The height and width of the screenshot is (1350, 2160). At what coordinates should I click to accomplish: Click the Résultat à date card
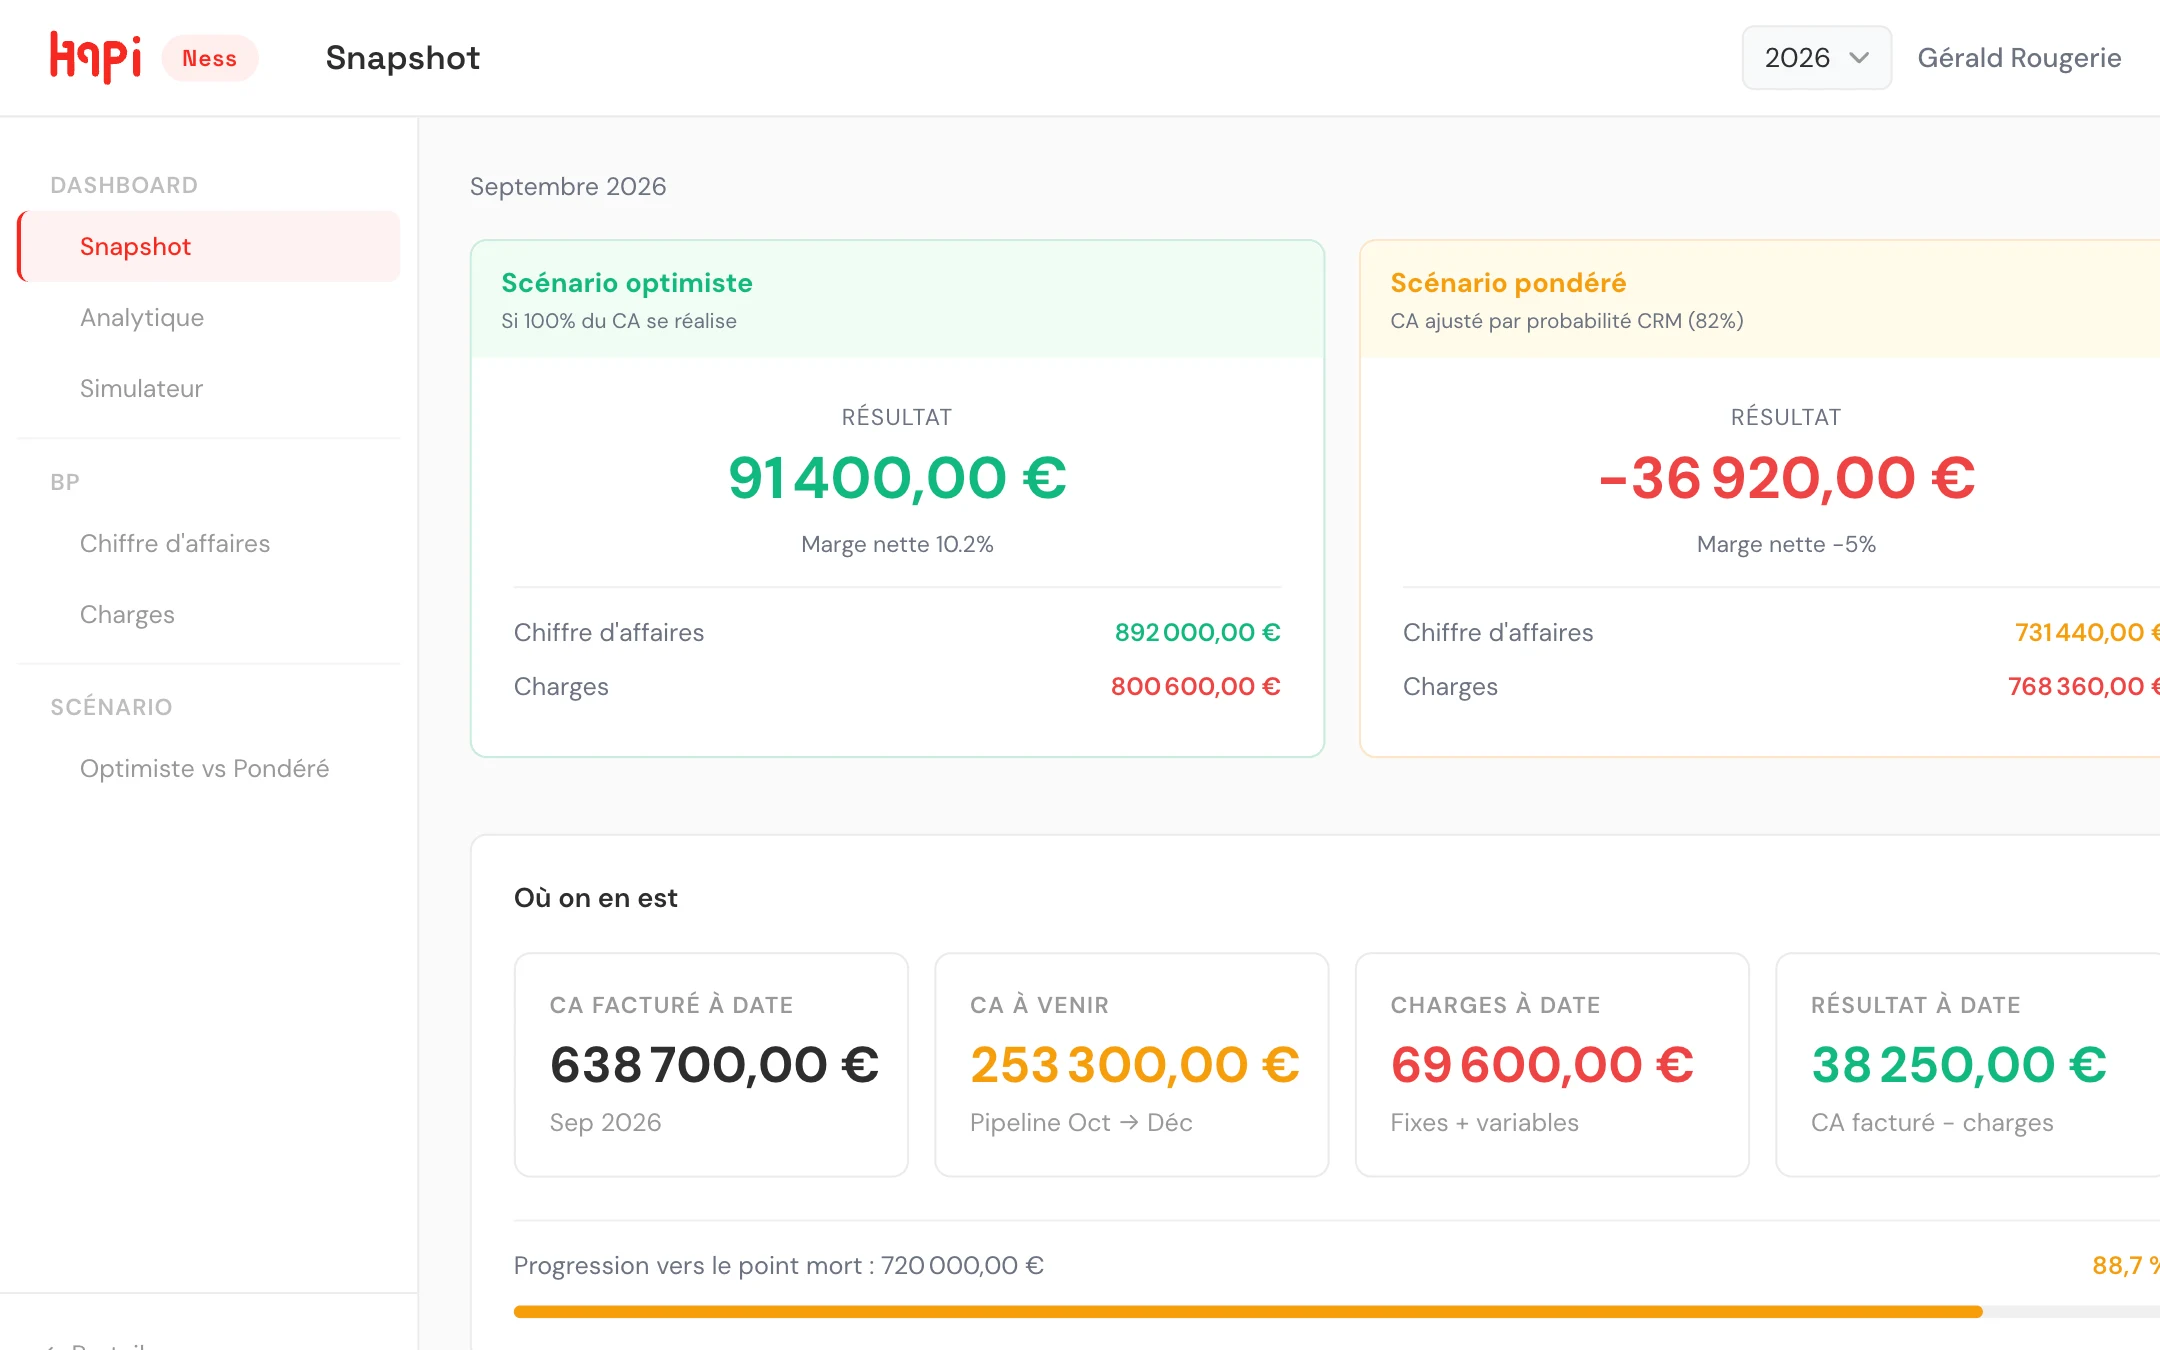pos(1968,1065)
